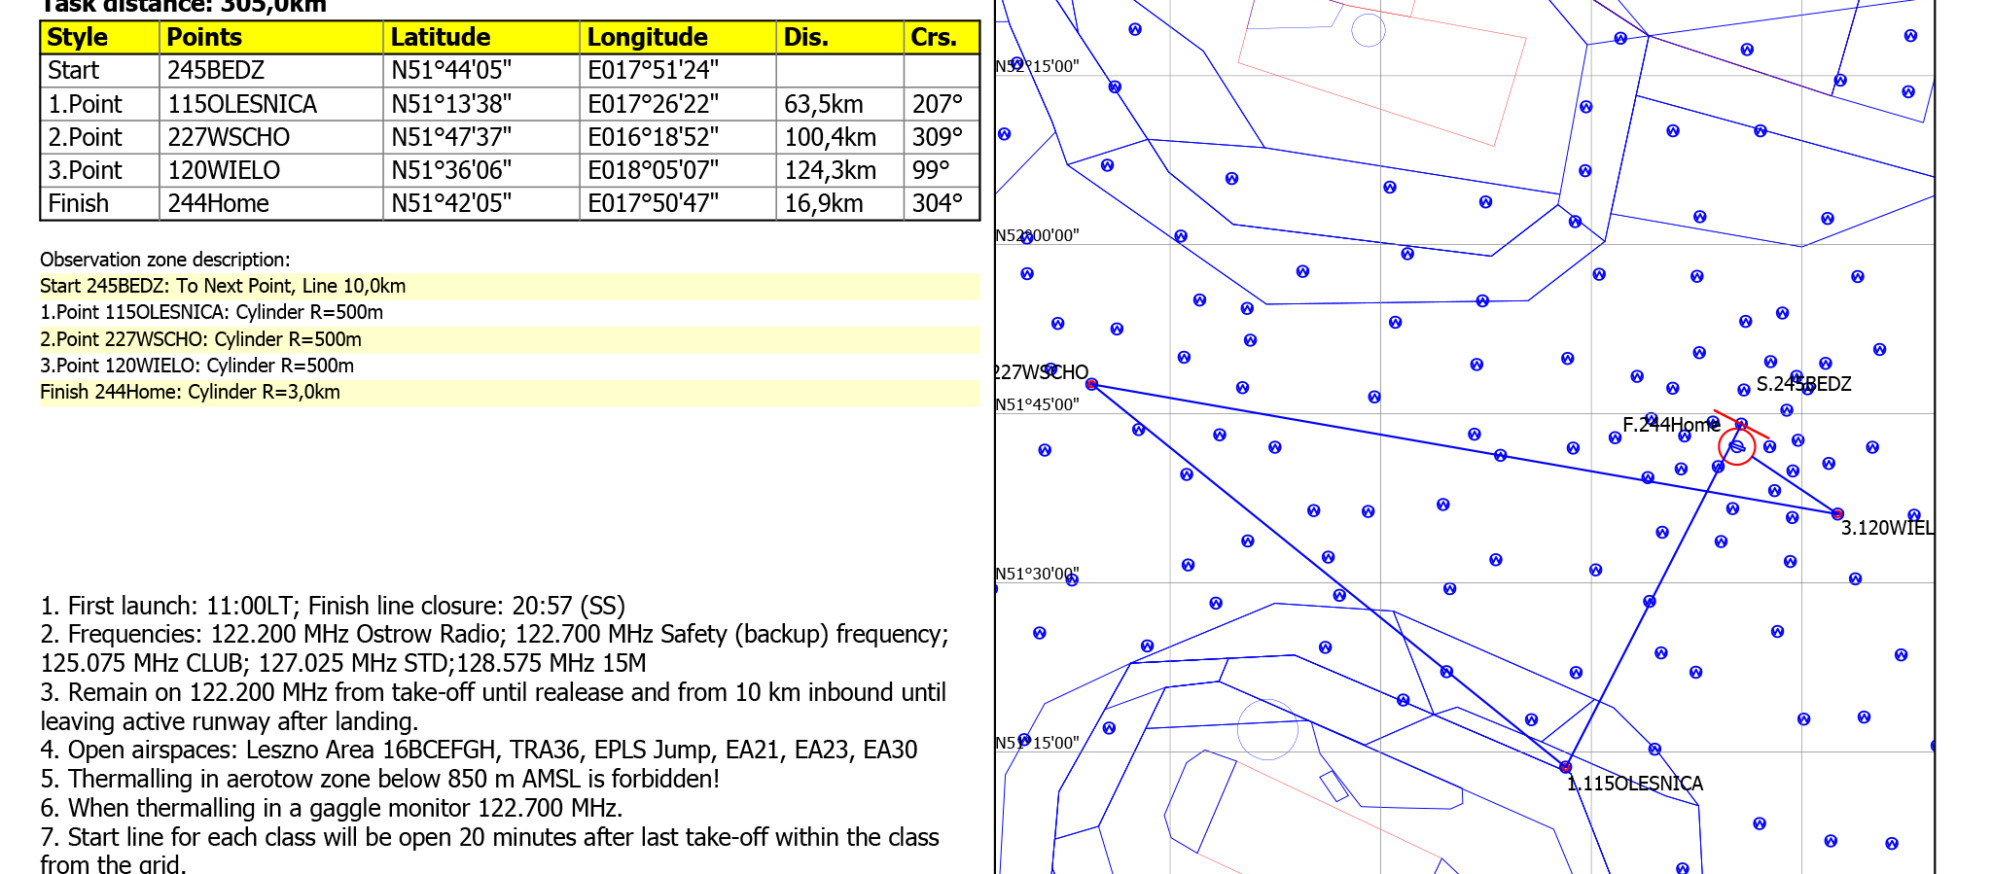Select the 'Finish 244Home: Cylinder R=3,0km' line

point(190,392)
